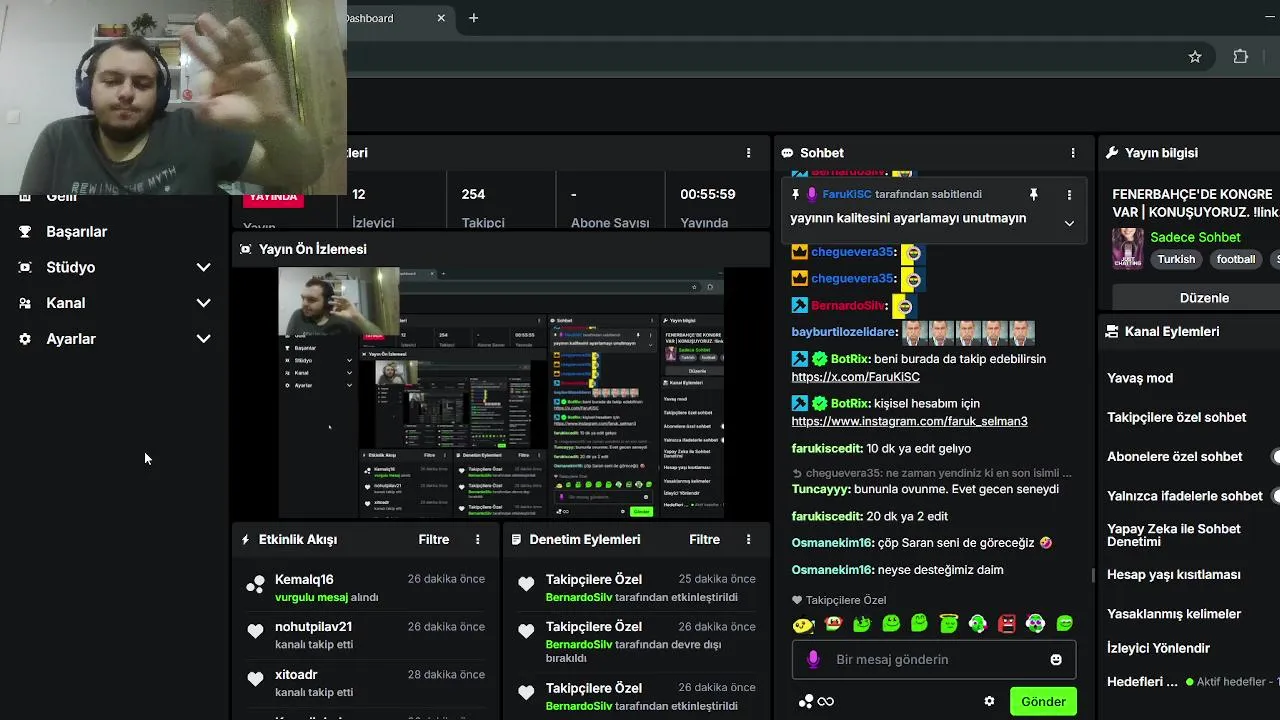1280x720 pixels.
Task: Click Kemalq16 in activity feed
Action: point(304,579)
